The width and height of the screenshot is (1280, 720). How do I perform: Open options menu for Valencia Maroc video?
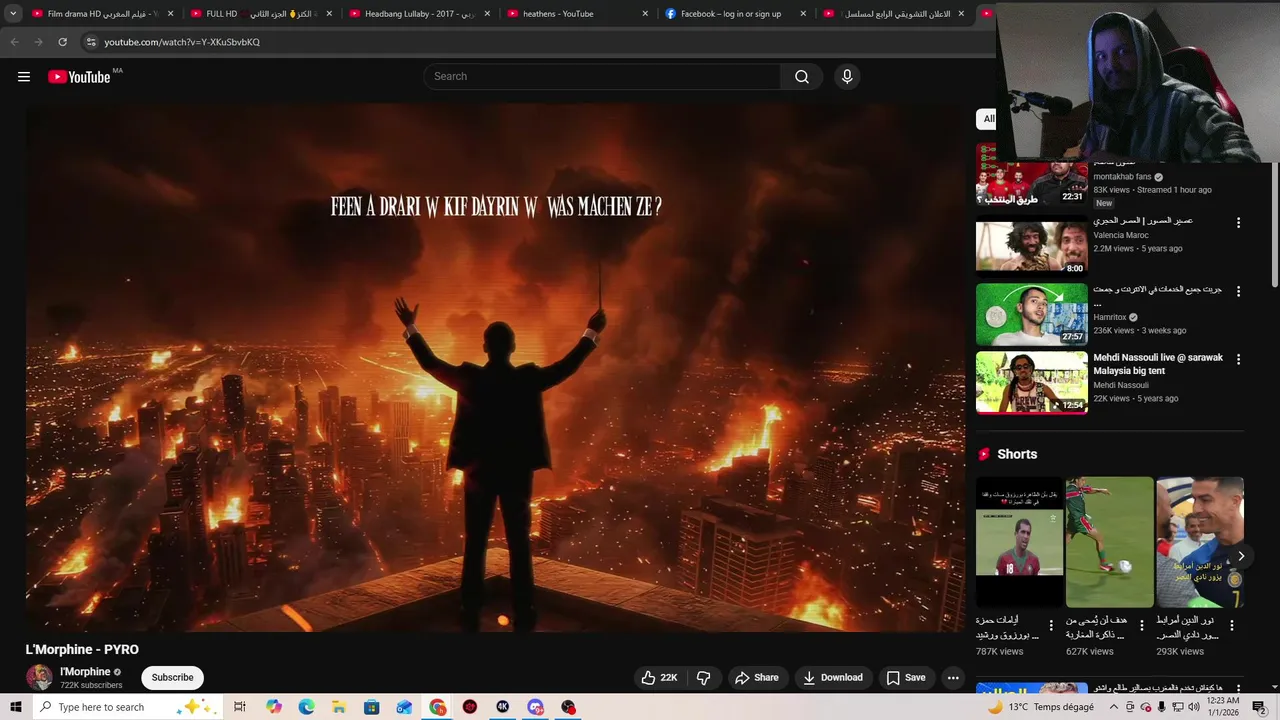coord(1238,223)
